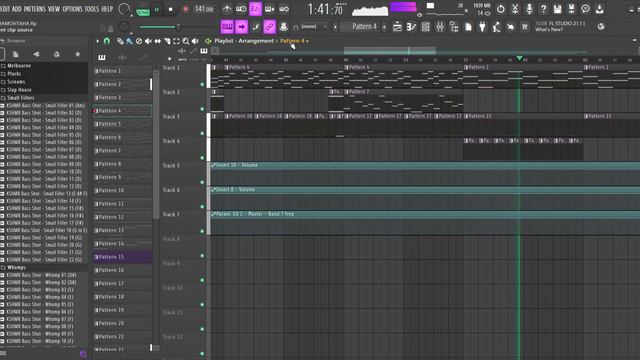Click the question mark help icon

(x=543, y=9)
